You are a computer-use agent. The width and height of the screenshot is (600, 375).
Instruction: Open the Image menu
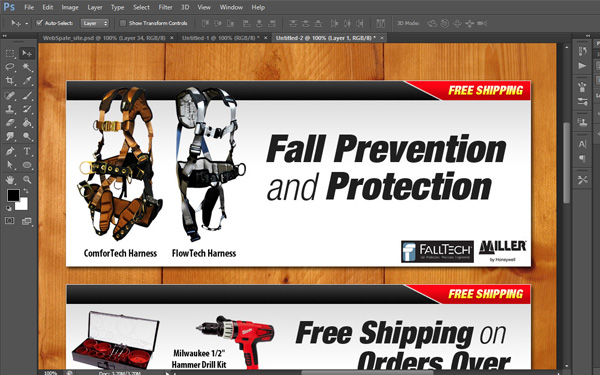coord(70,7)
